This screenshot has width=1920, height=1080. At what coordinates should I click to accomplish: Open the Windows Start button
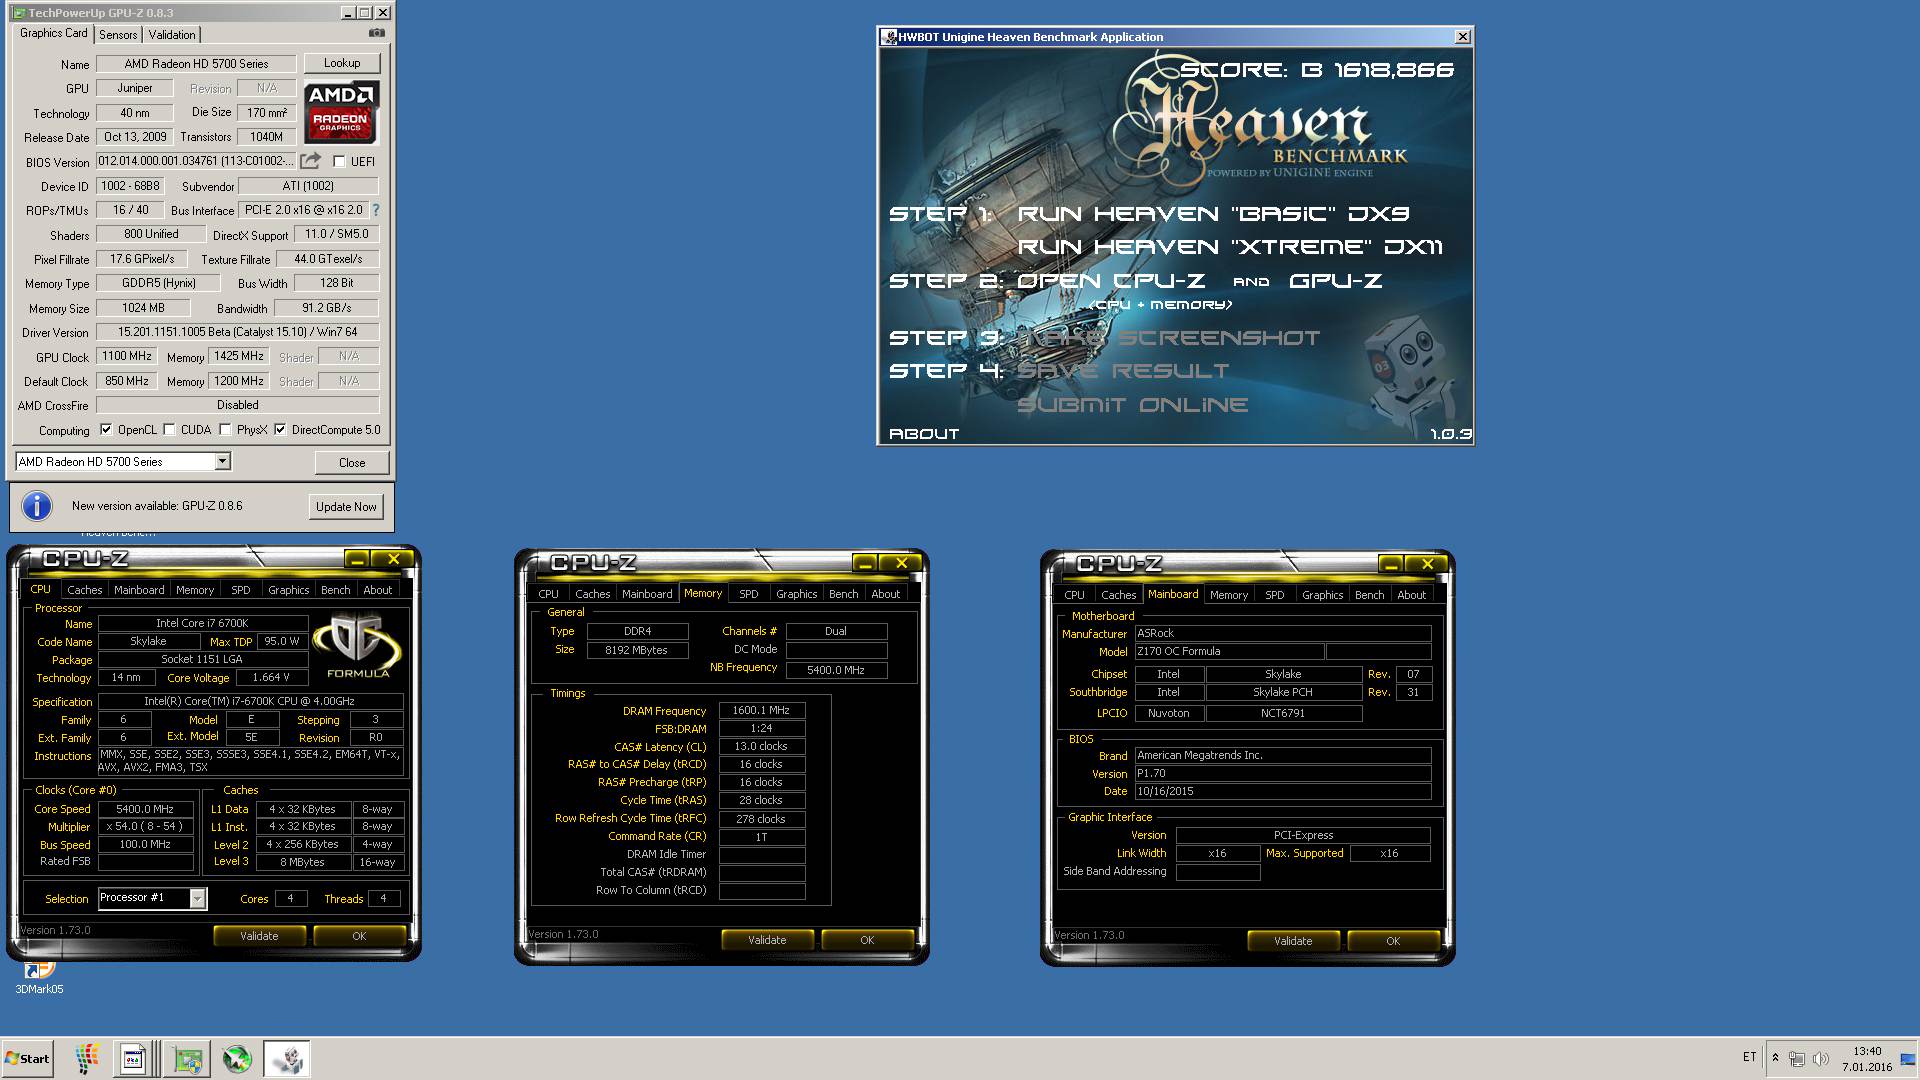pyautogui.click(x=27, y=1058)
